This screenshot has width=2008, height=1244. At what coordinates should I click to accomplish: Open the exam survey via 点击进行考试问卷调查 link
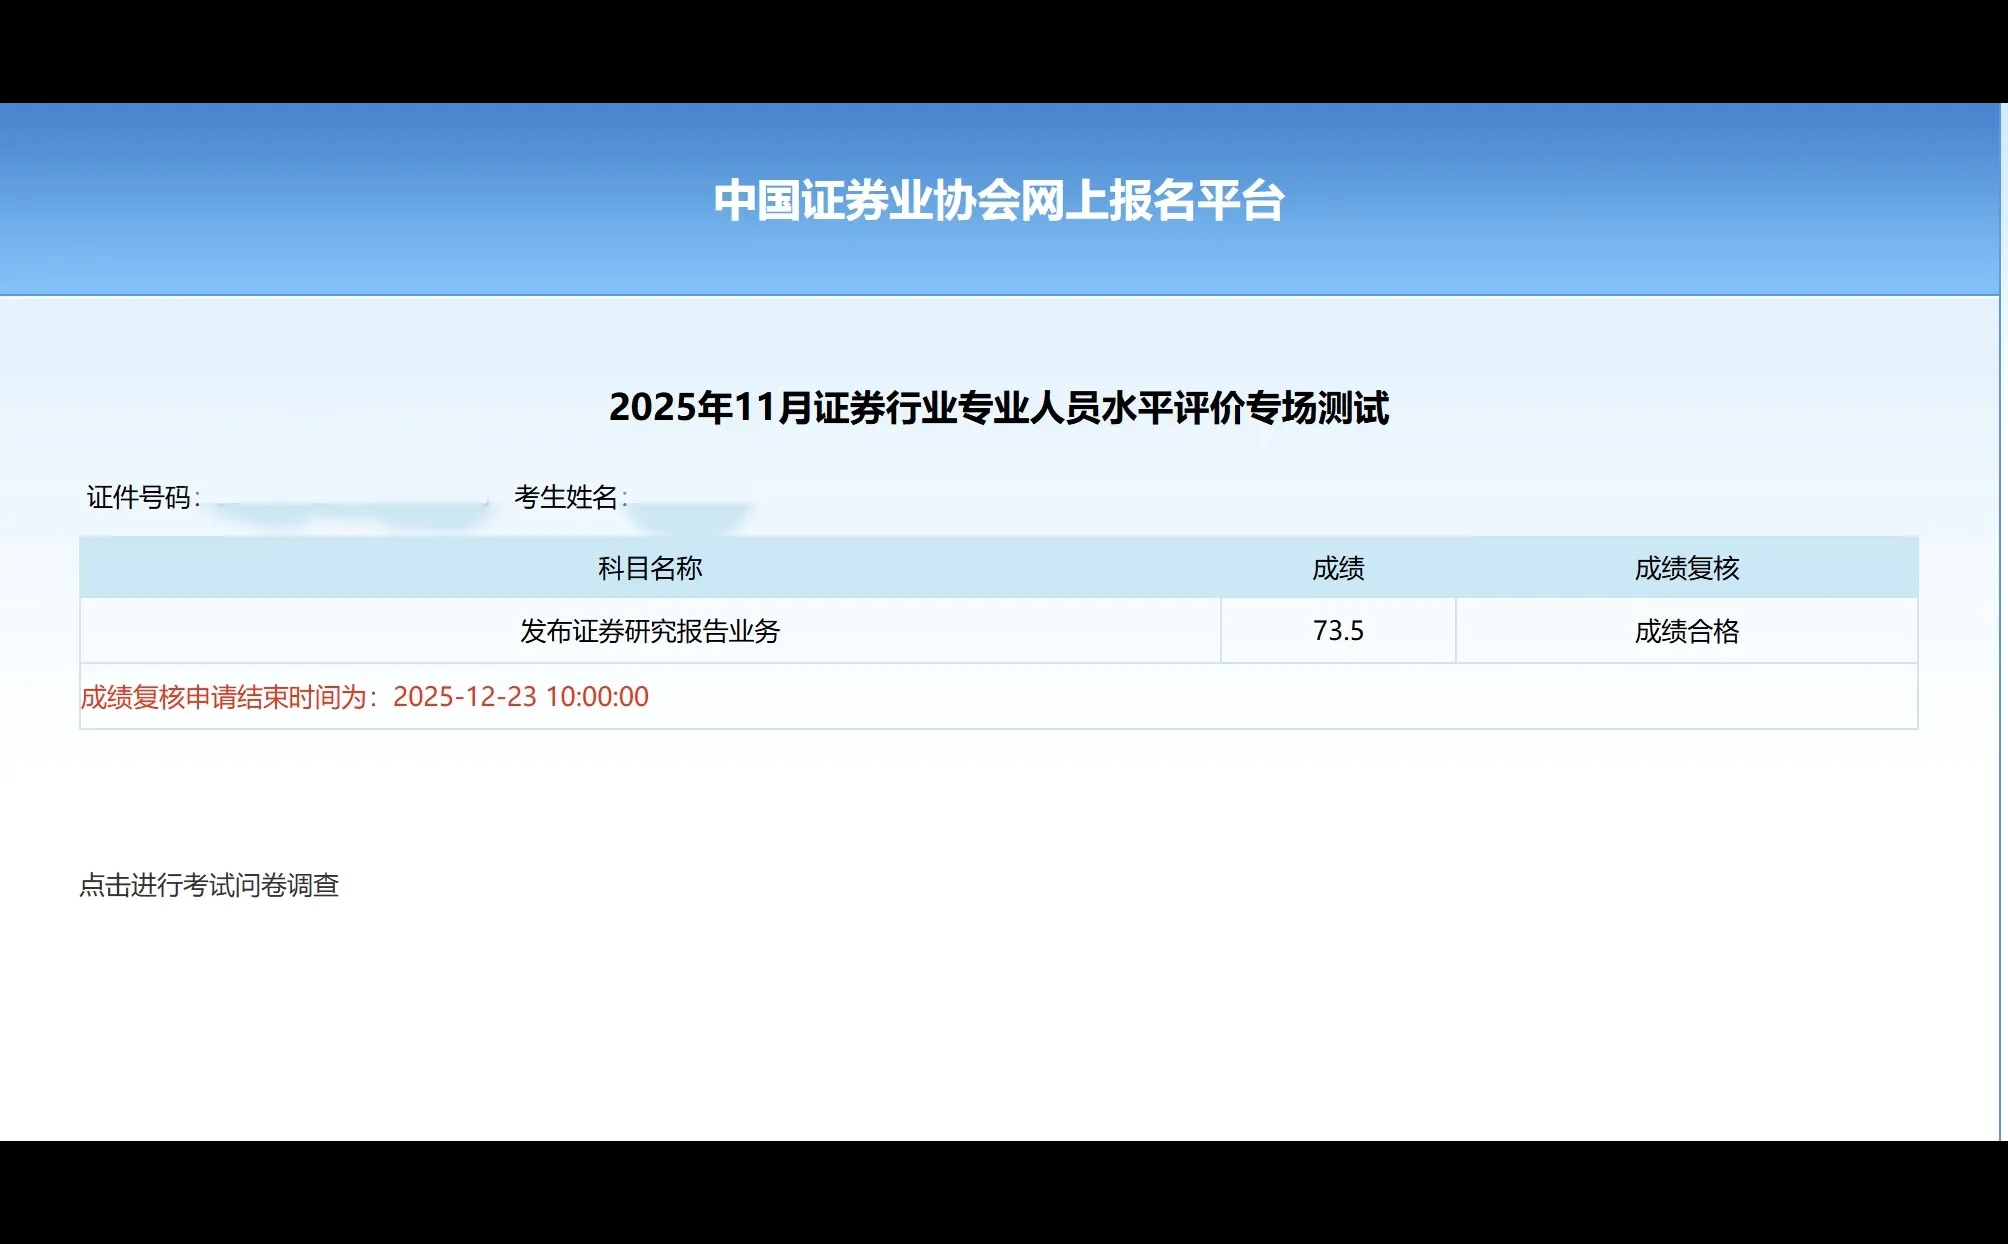(210, 884)
